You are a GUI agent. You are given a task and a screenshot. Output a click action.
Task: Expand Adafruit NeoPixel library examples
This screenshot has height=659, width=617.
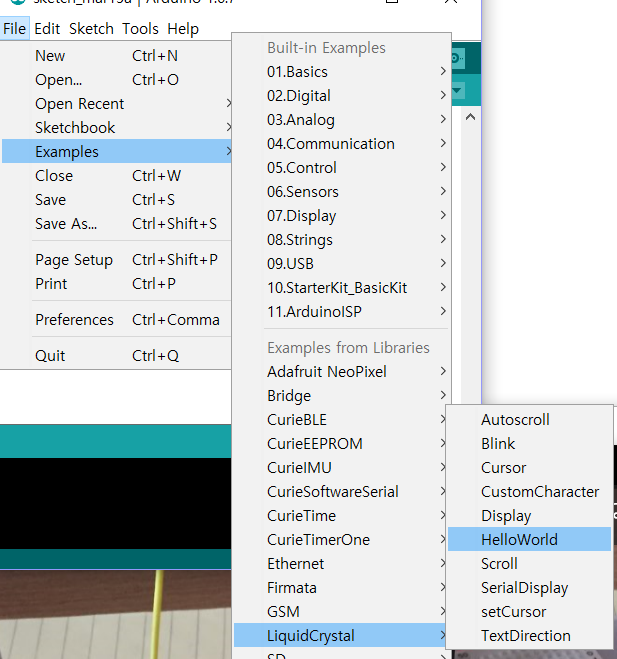pos(341,371)
